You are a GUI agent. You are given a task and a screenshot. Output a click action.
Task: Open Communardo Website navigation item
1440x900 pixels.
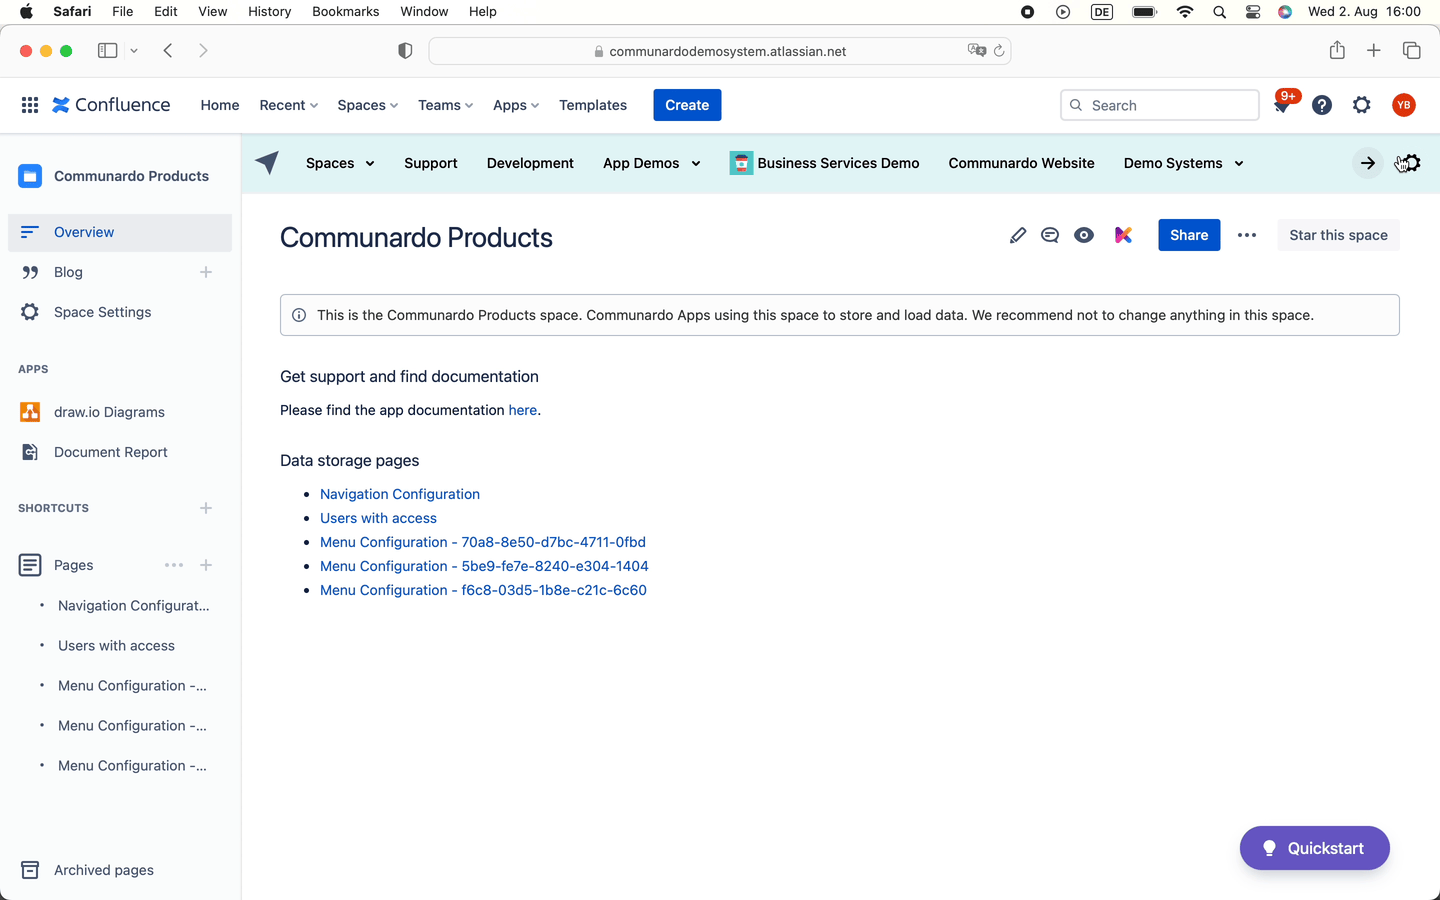[1021, 163]
